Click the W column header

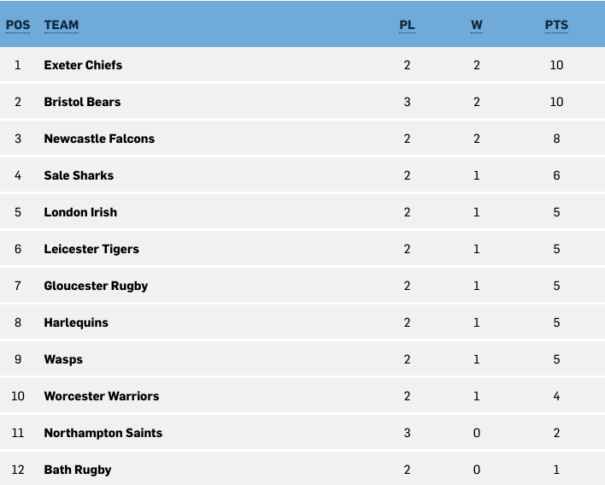click(x=477, y=25)
